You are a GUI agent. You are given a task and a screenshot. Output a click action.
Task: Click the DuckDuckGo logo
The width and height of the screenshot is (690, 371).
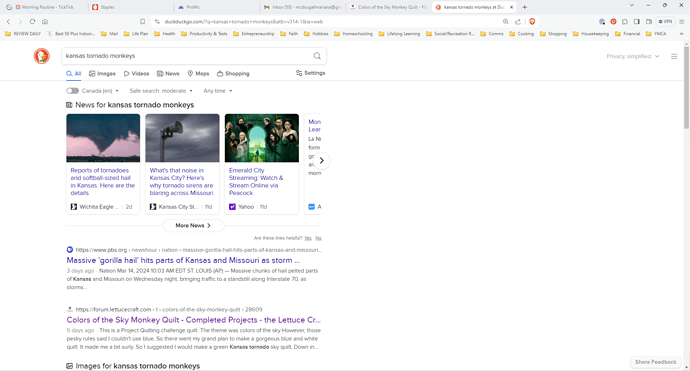(42, 56)
